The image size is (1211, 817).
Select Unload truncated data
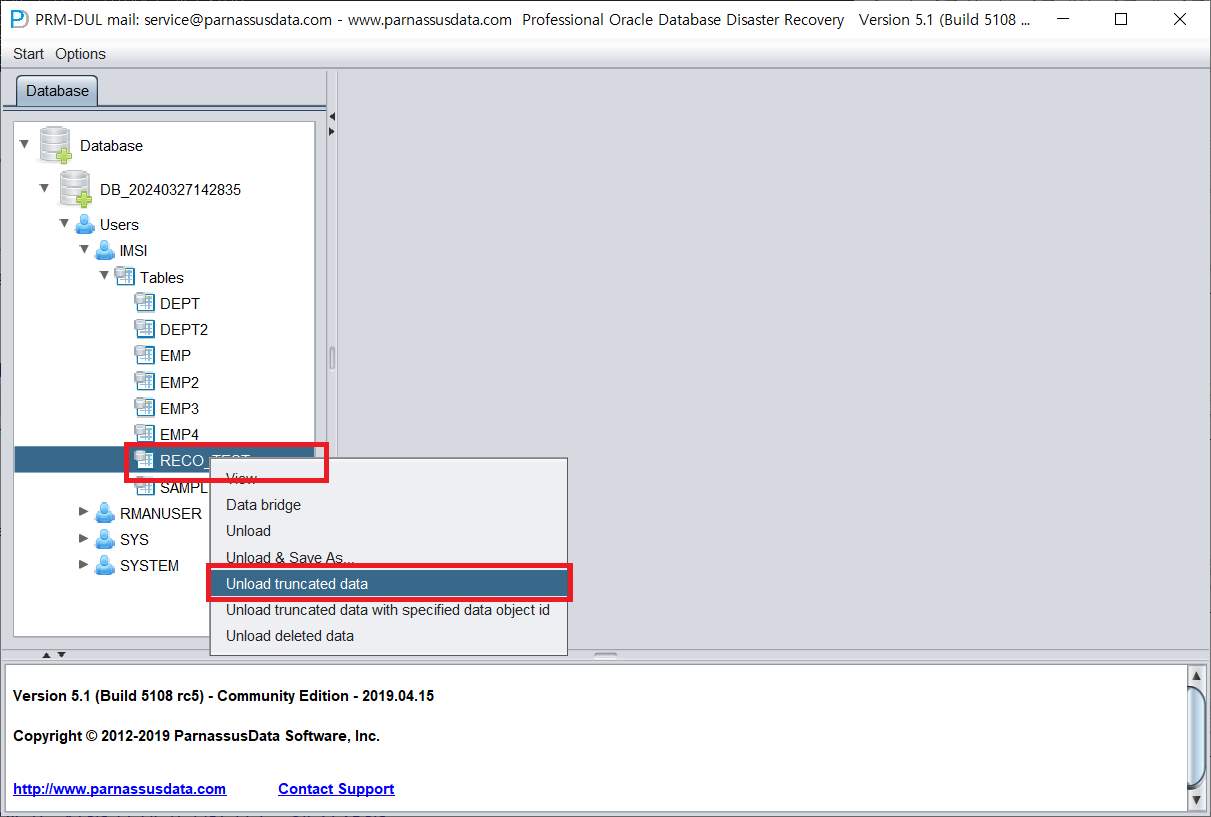(x=388, y=584)
